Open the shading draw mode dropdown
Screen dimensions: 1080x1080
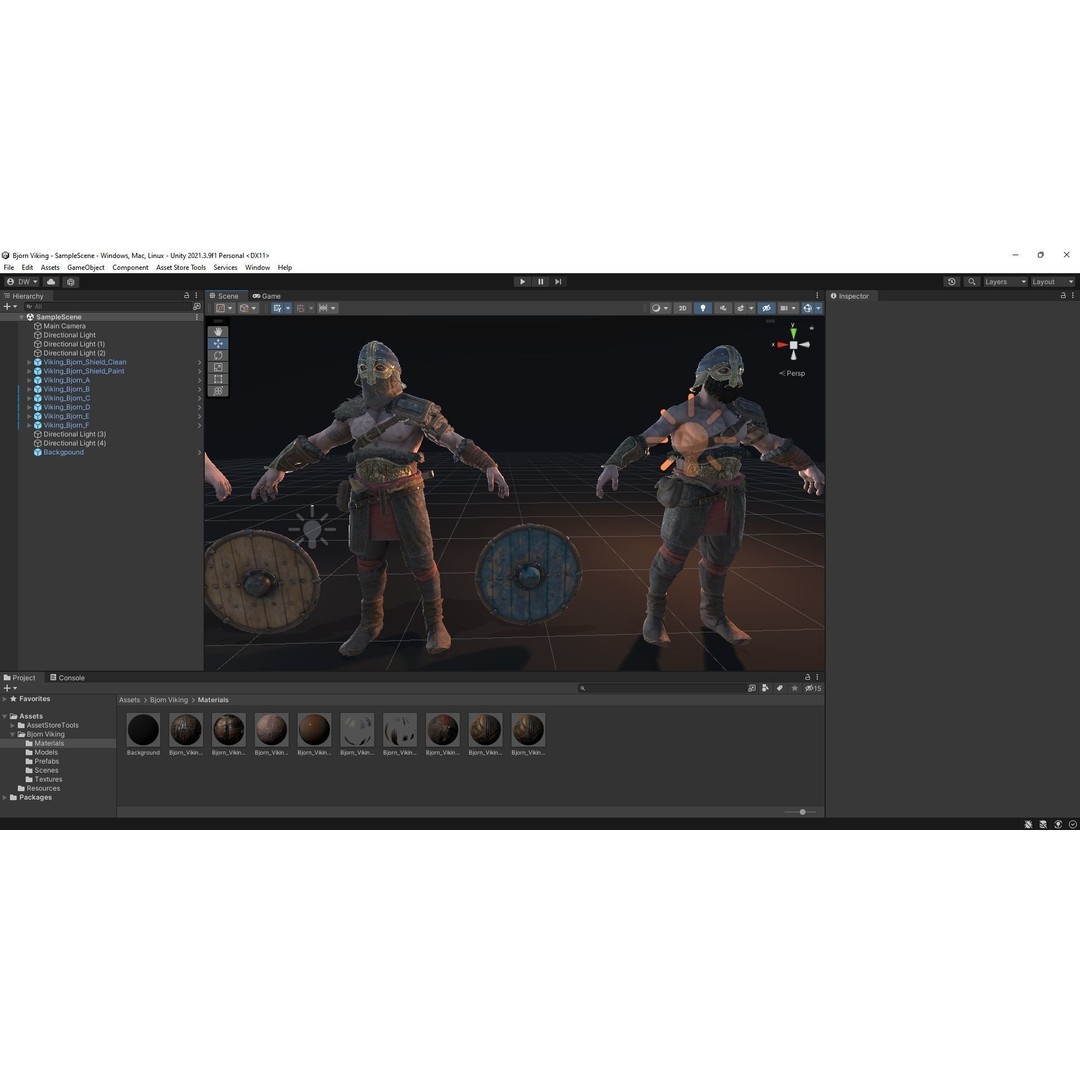[x=659, y=309]
